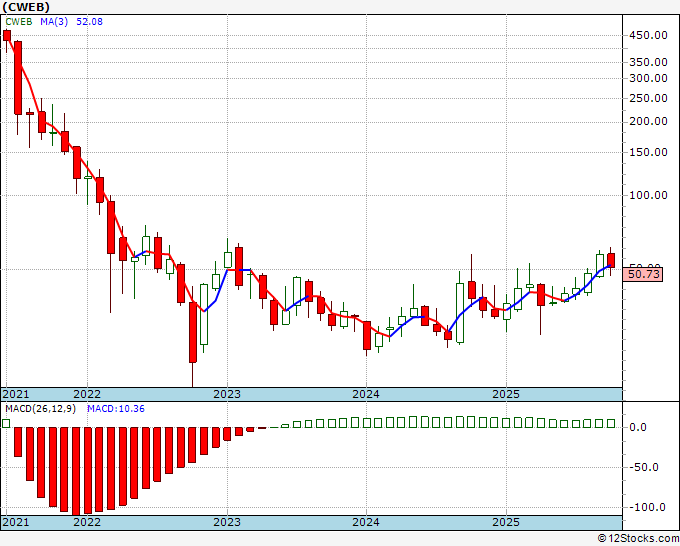Click the 2023 label on price chart axis

coord(227,394)
